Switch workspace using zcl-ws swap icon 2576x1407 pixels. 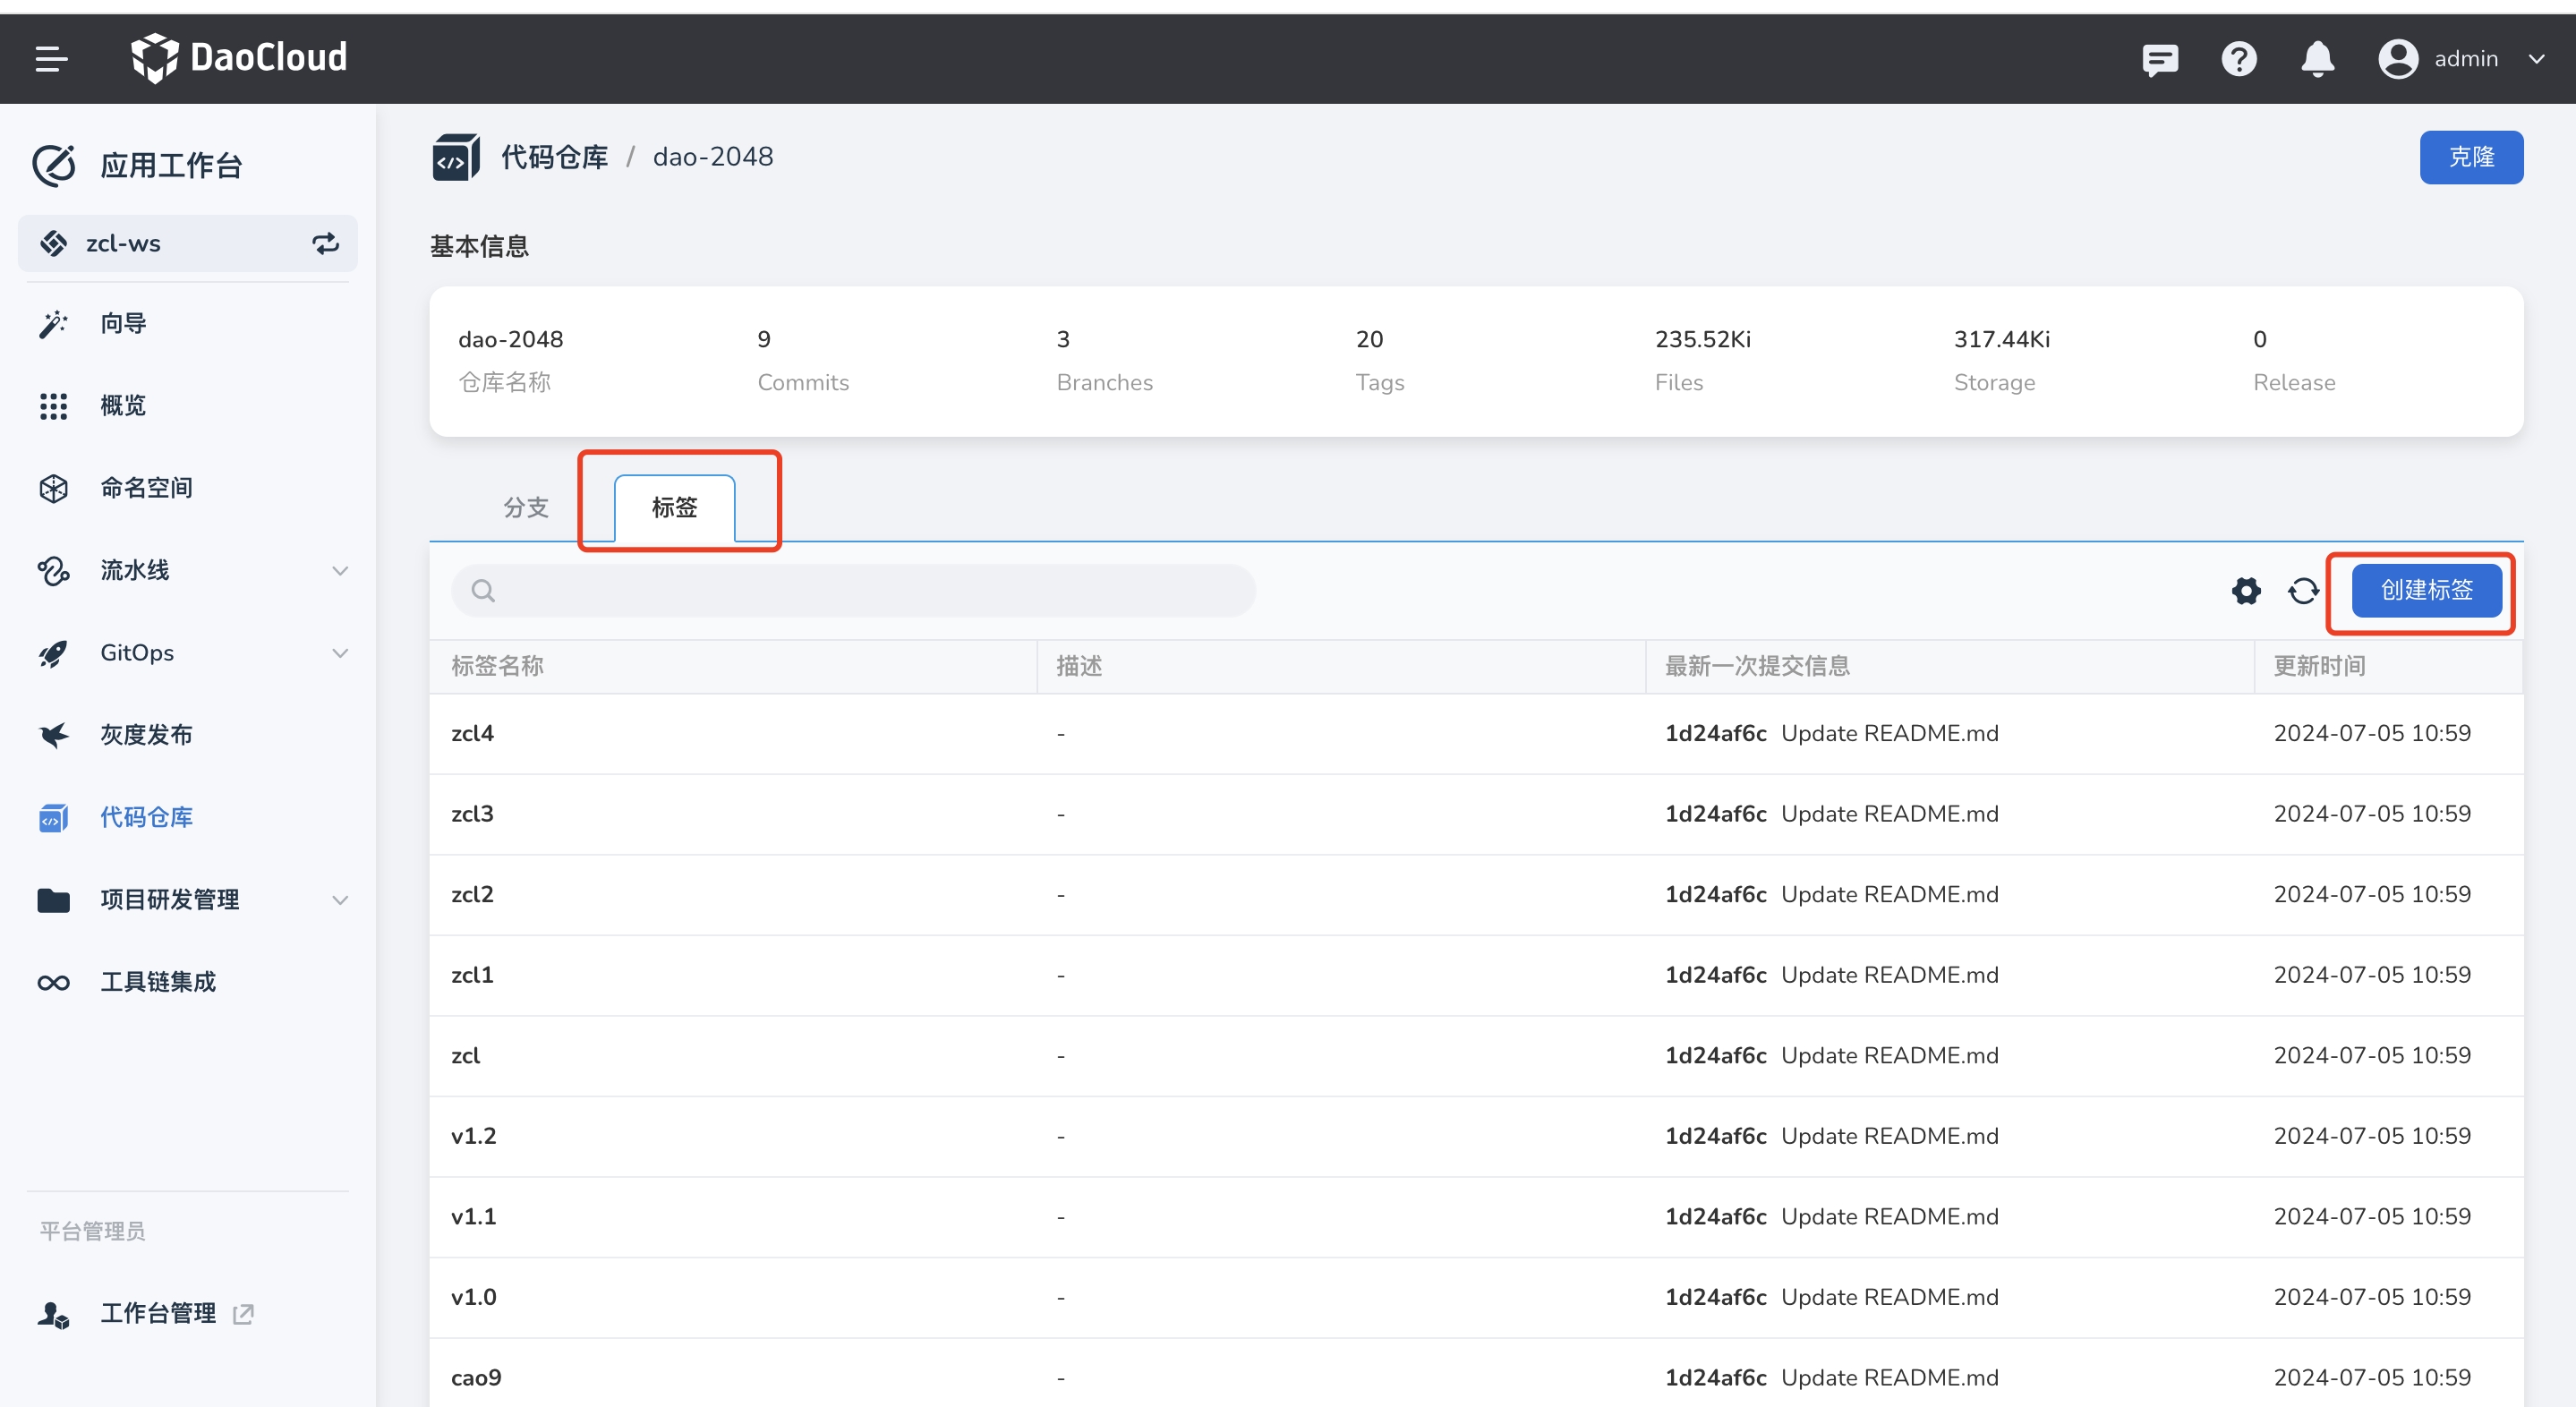click(x=325, y=243)
